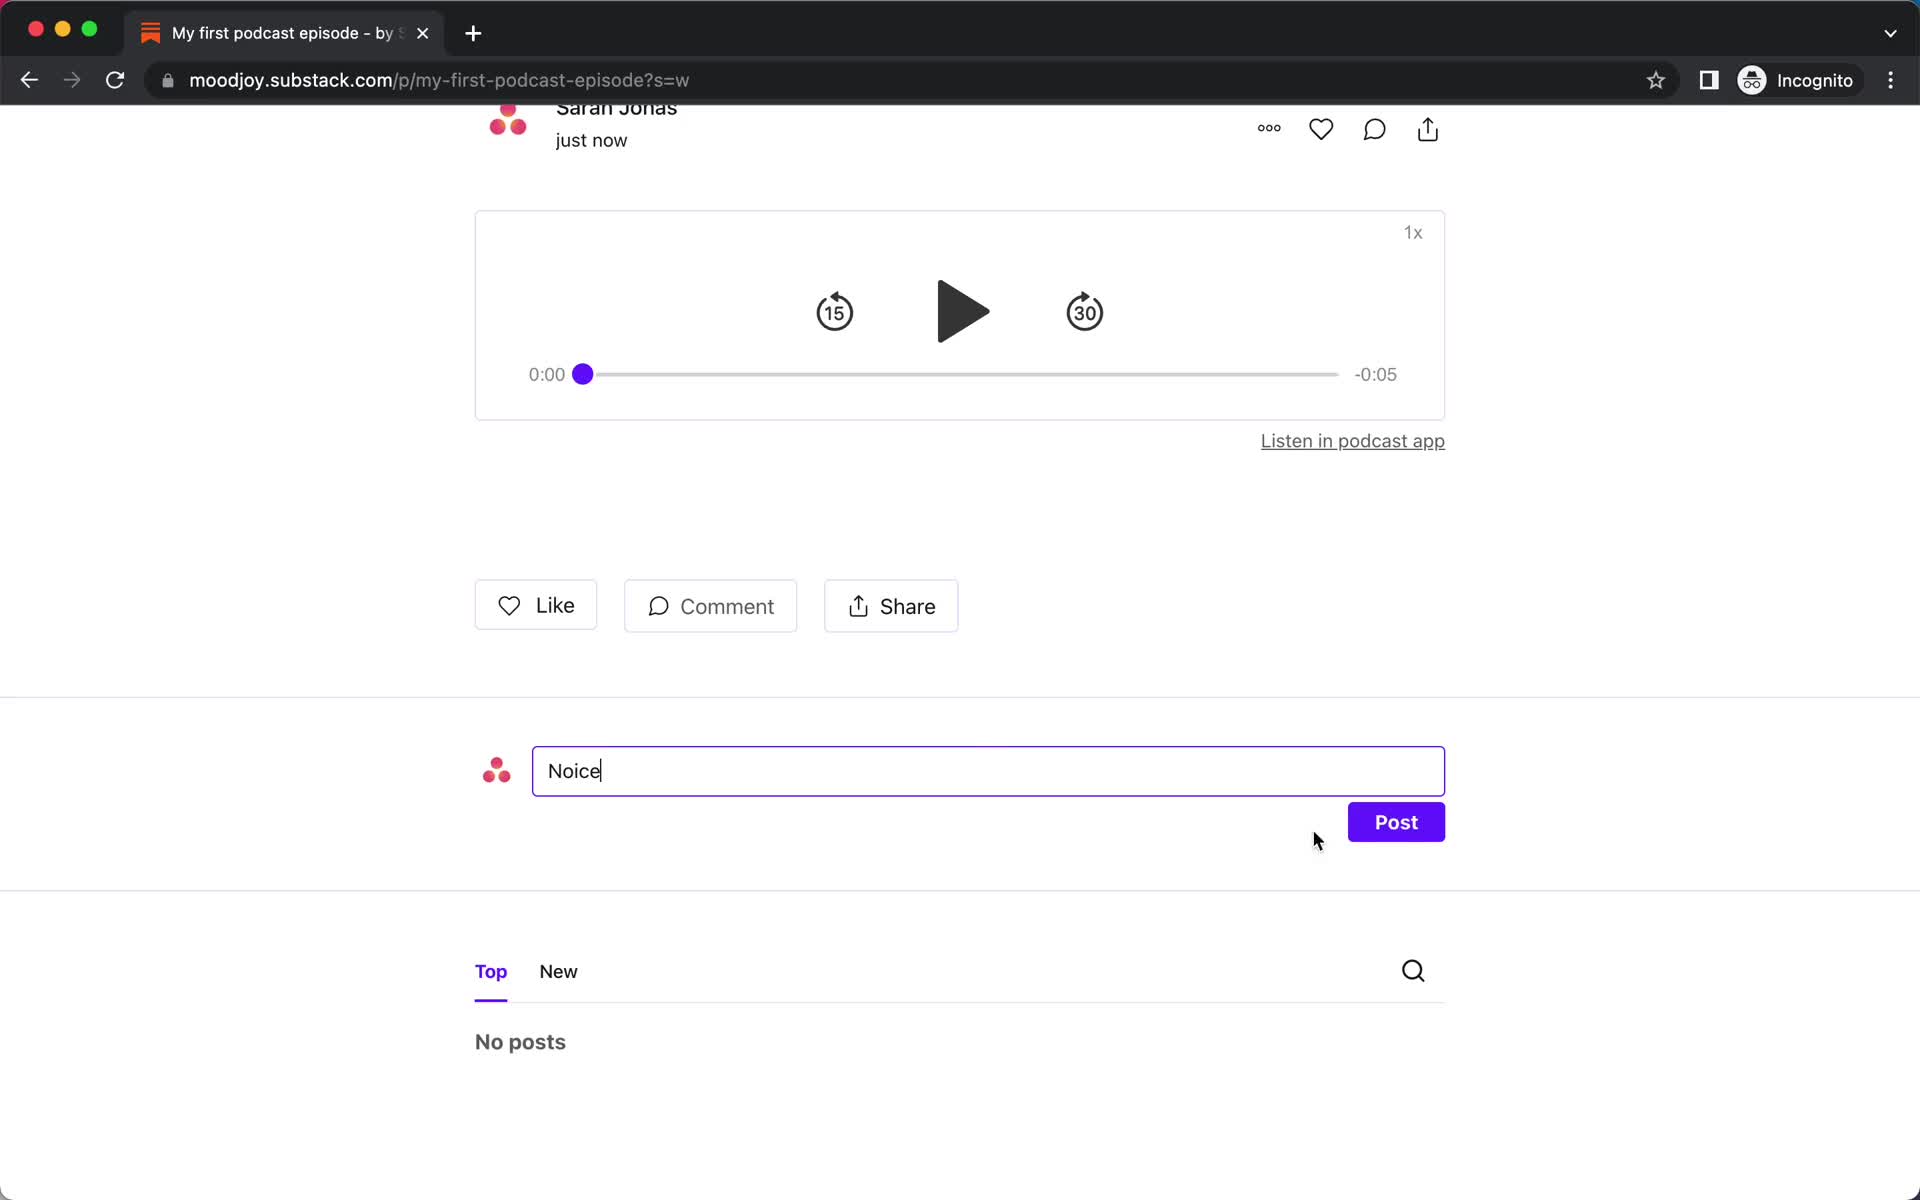
Task: Click the three-dot options menu icon
Action: click(1268, 129)
